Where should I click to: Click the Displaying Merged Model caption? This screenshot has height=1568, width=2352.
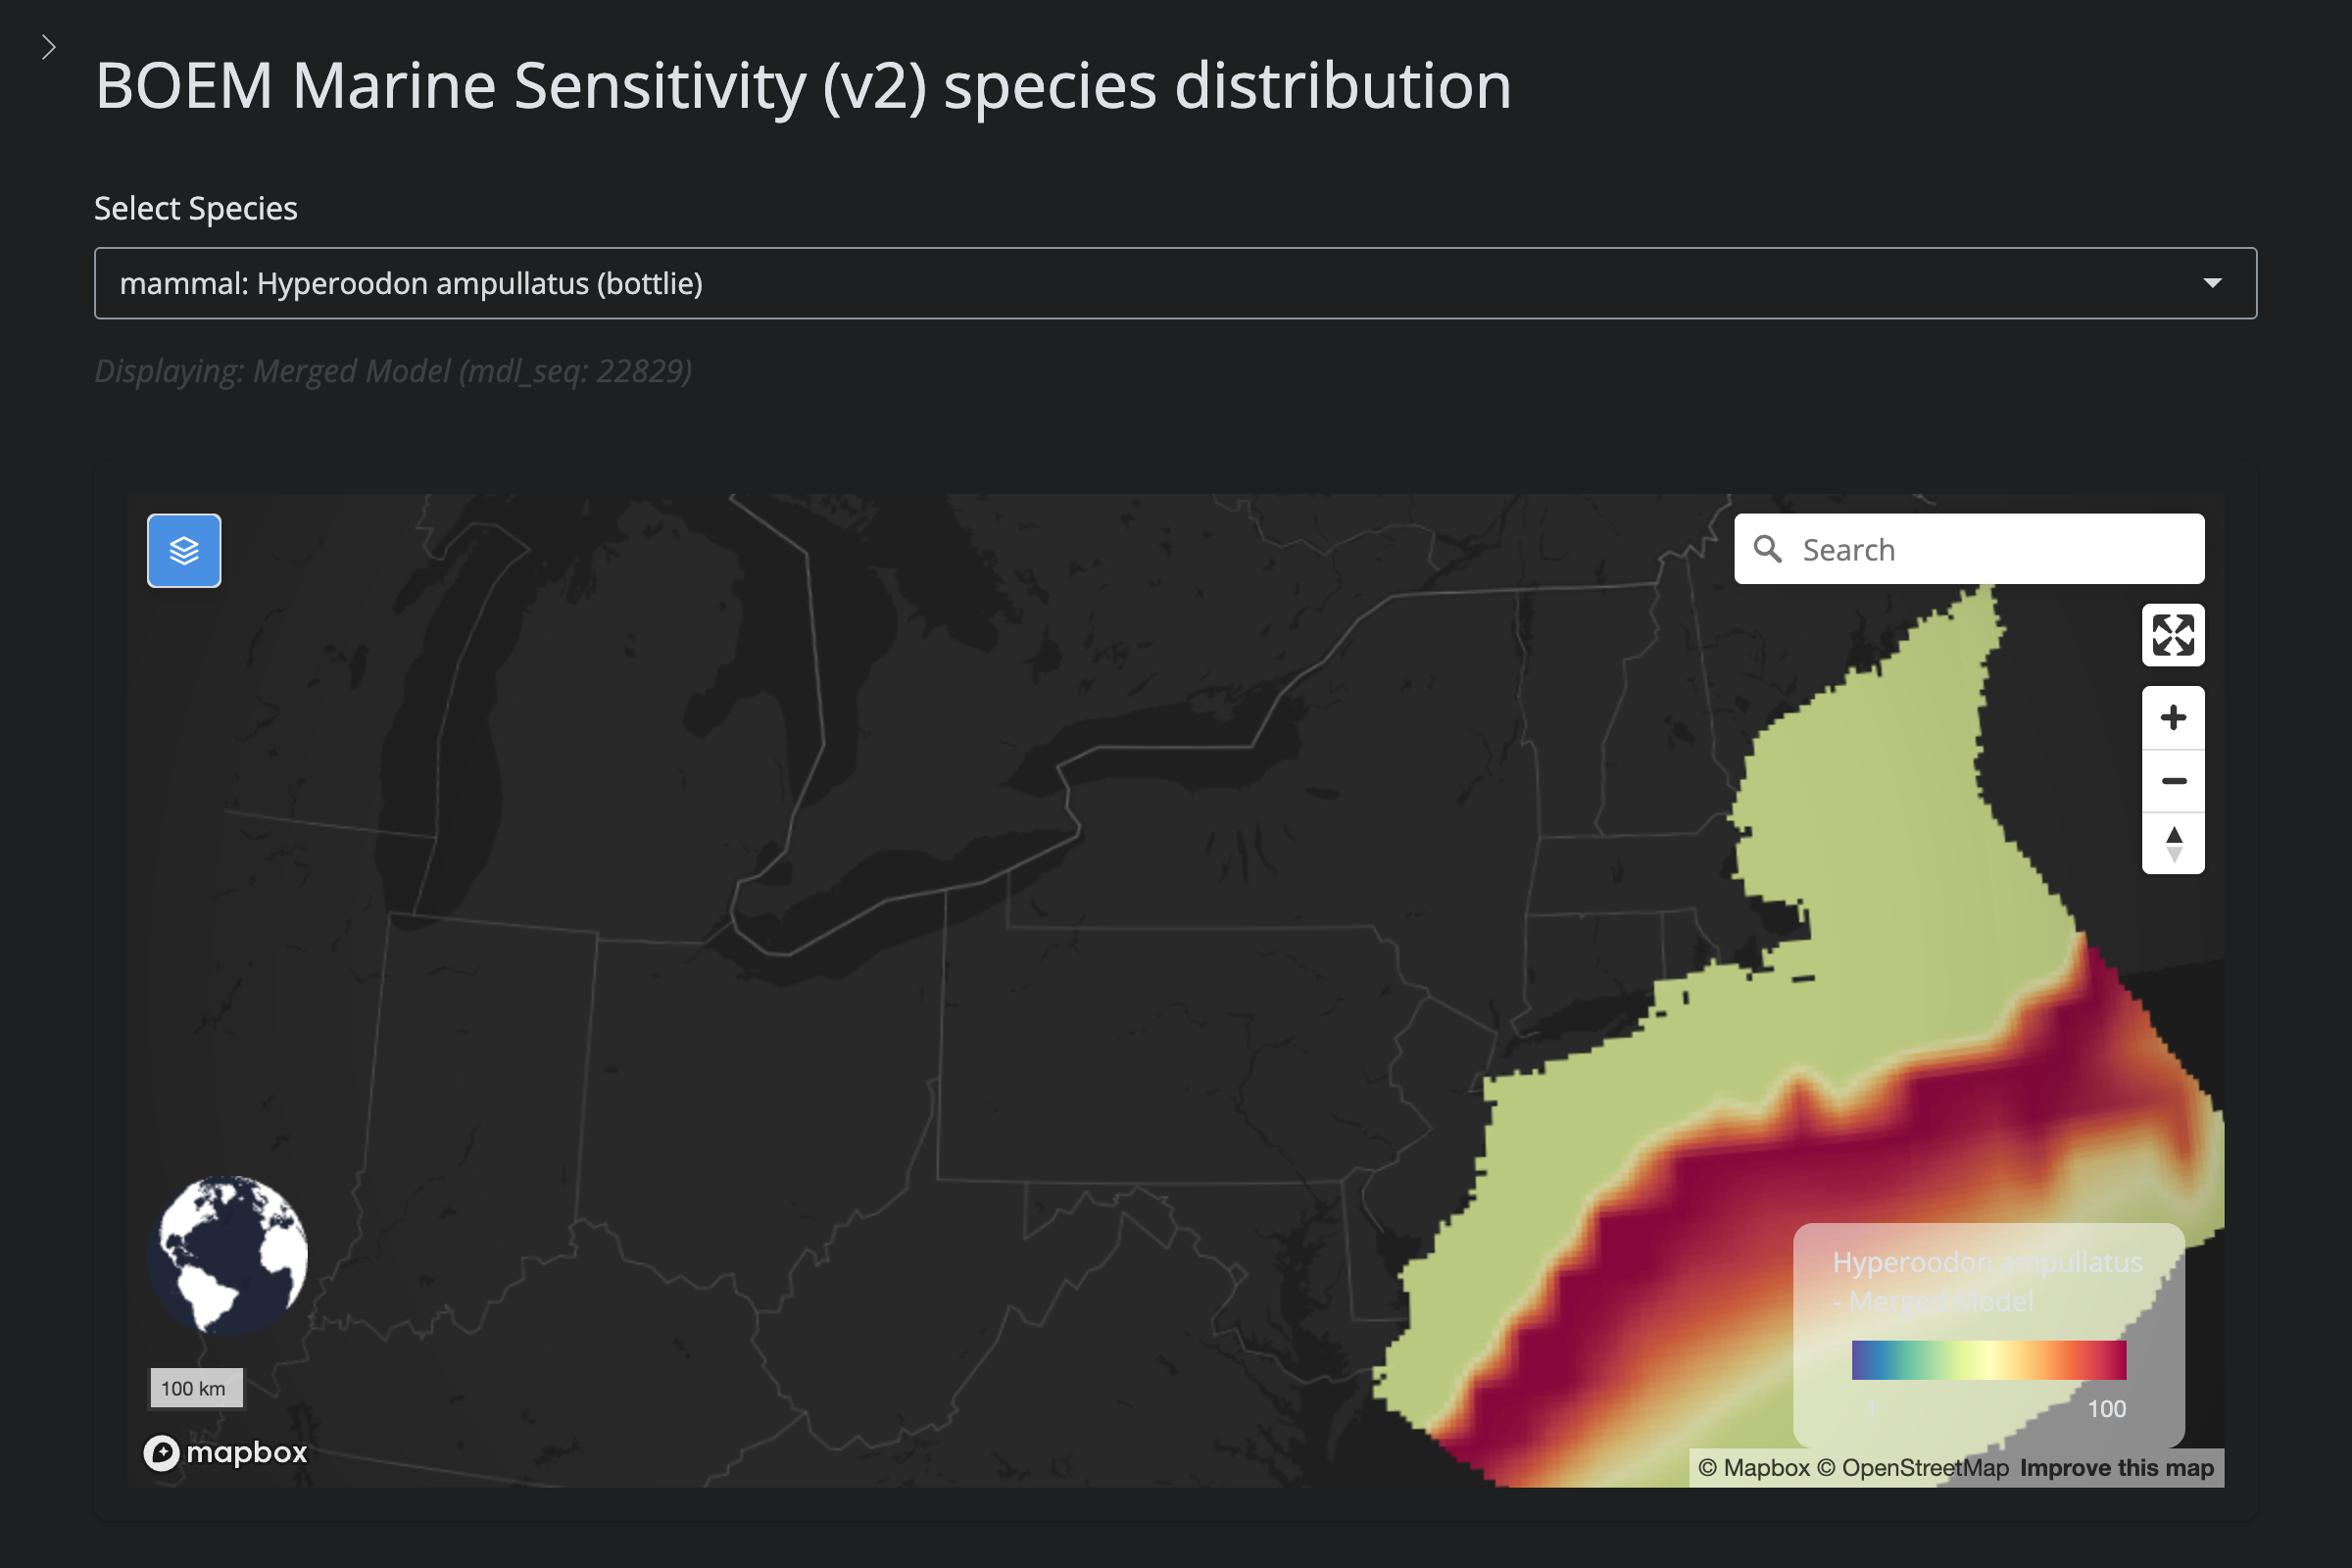click(x=392, y=371)
